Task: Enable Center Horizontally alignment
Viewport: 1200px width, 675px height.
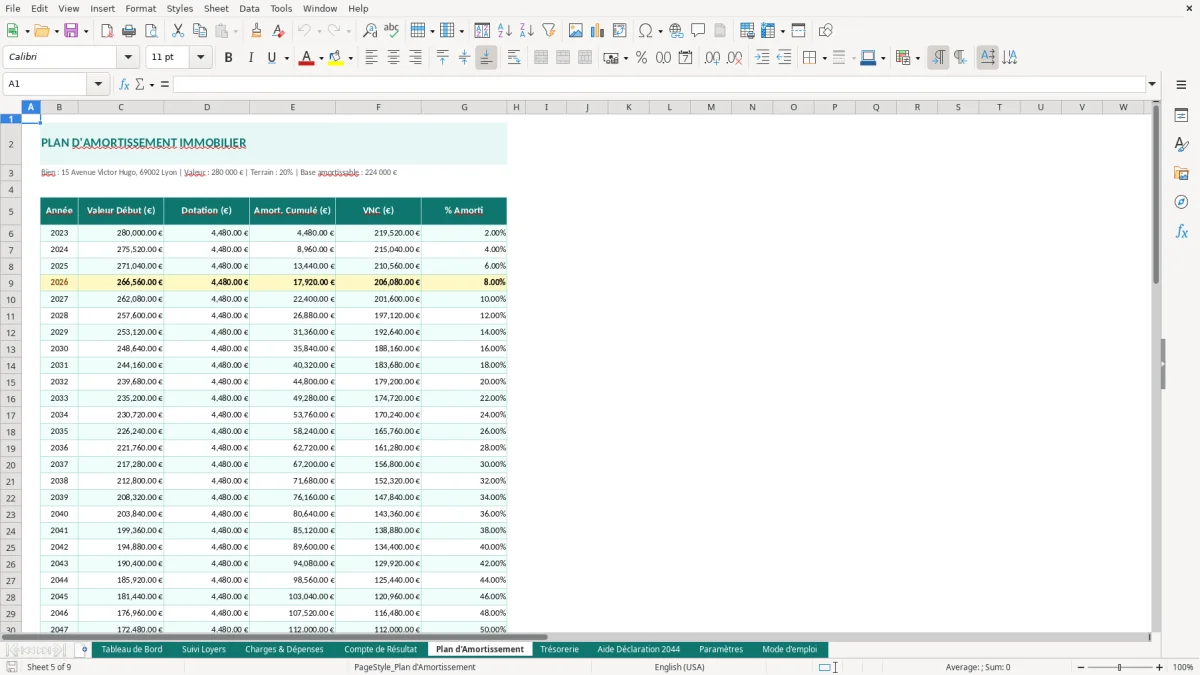Action: click(x=393, y=58)
